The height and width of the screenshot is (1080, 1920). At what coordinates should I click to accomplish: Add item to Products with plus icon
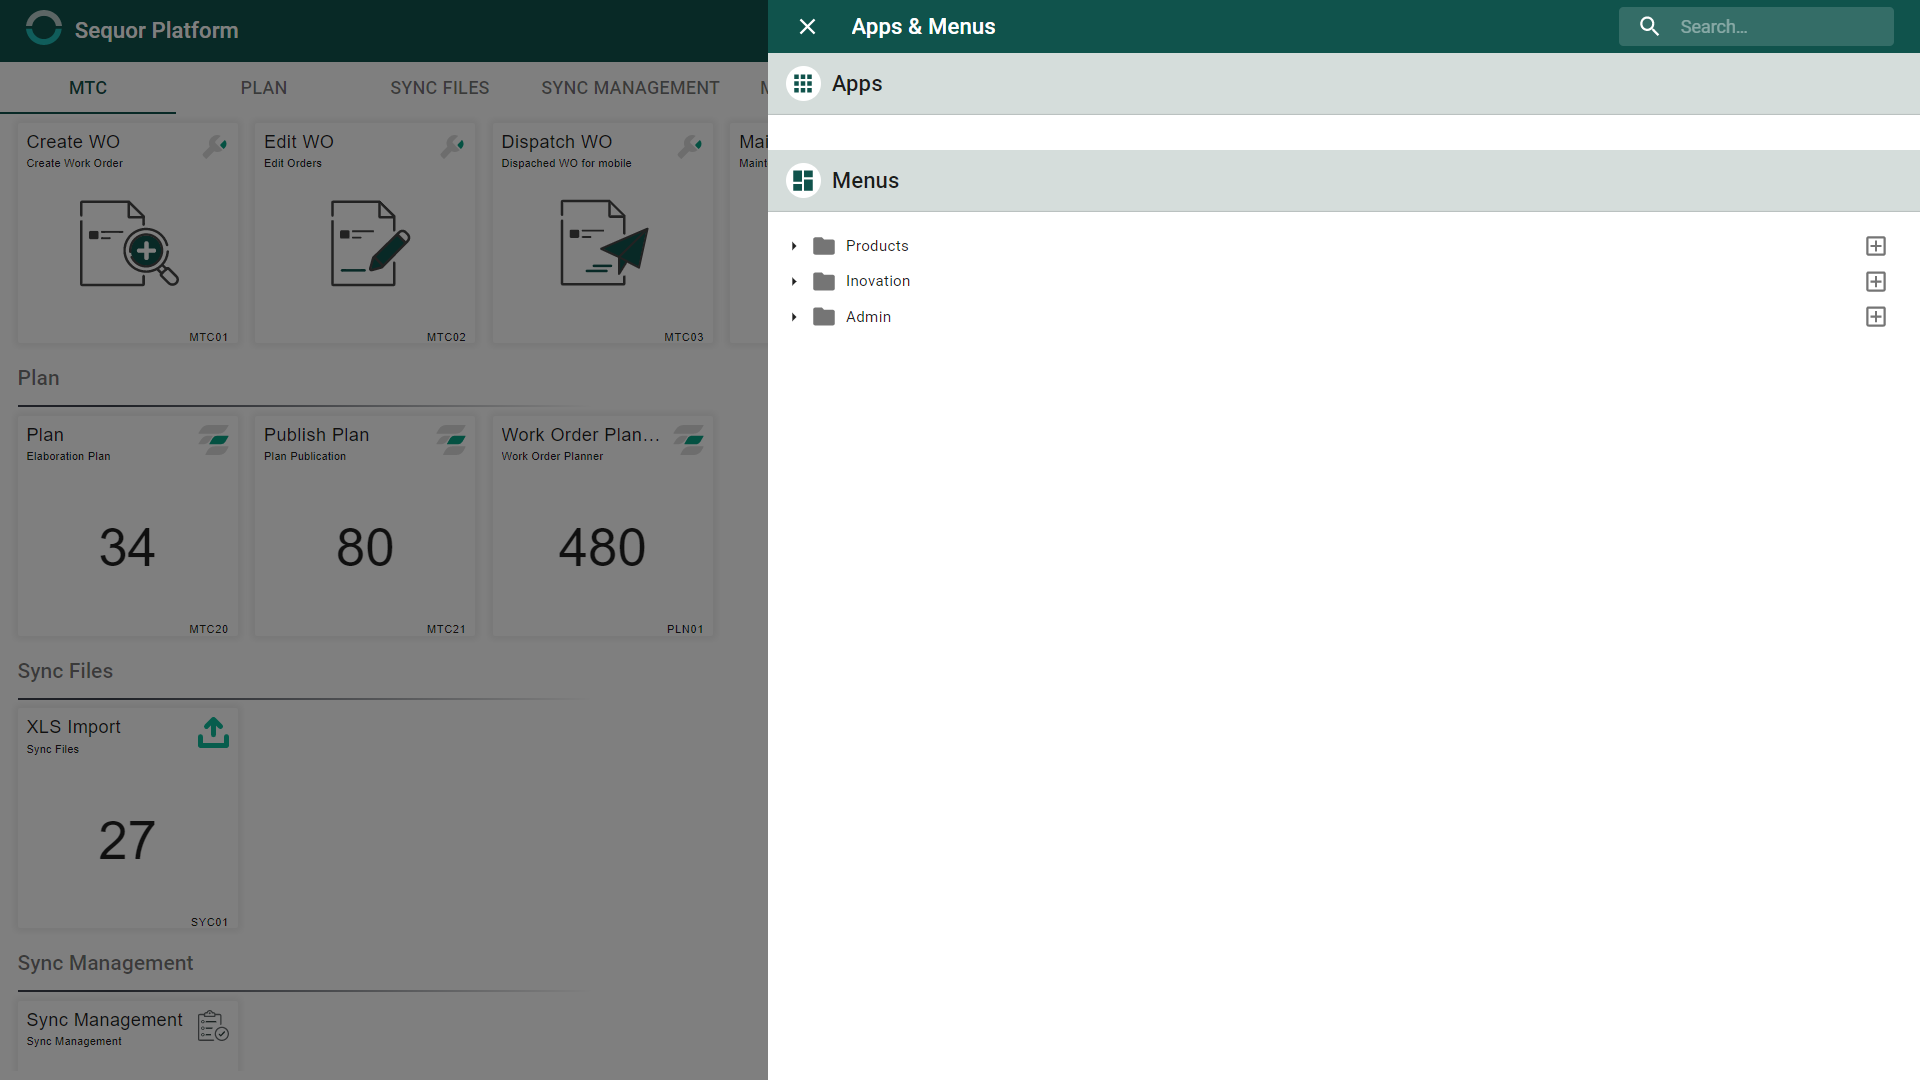1876,246
